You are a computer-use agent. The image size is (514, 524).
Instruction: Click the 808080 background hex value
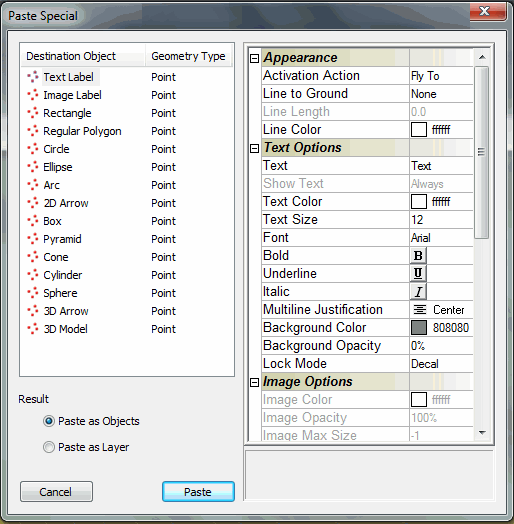(x=451, y=328)
